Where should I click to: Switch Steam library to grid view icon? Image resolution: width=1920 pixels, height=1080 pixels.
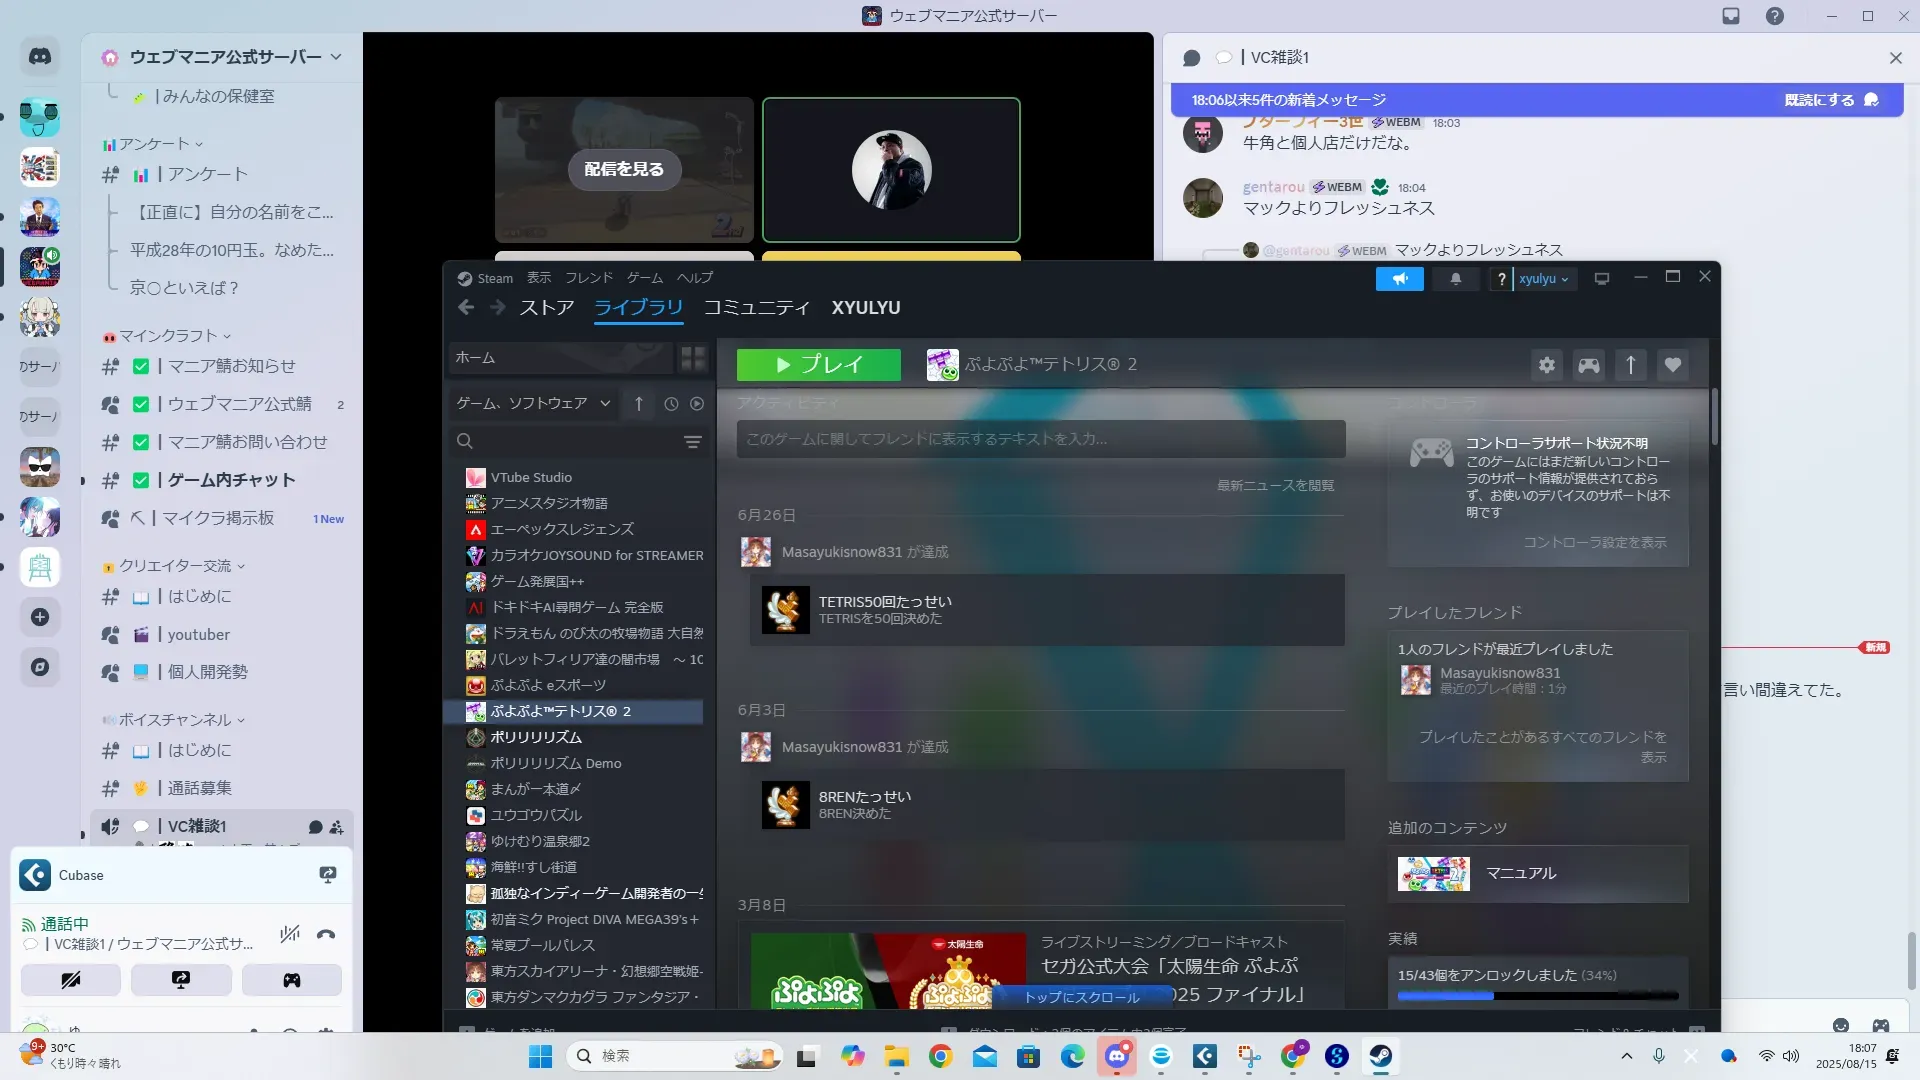coord(693,358)
